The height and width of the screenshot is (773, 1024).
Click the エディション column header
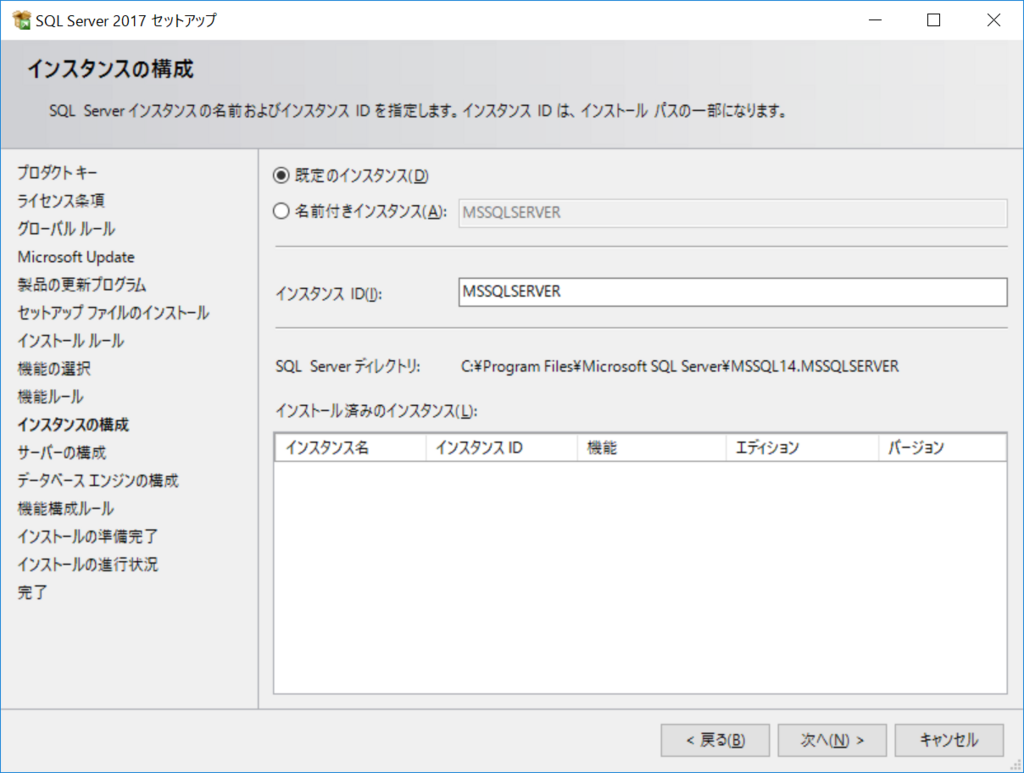point(803,448)
